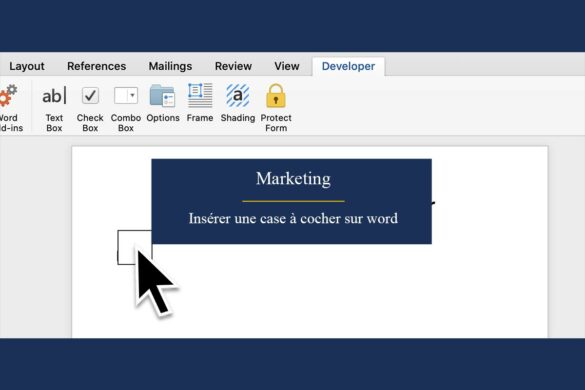This screenshot has height=390, width=585.
Task: Switch to the Layout tab
Action: click(x=27, y=66)
